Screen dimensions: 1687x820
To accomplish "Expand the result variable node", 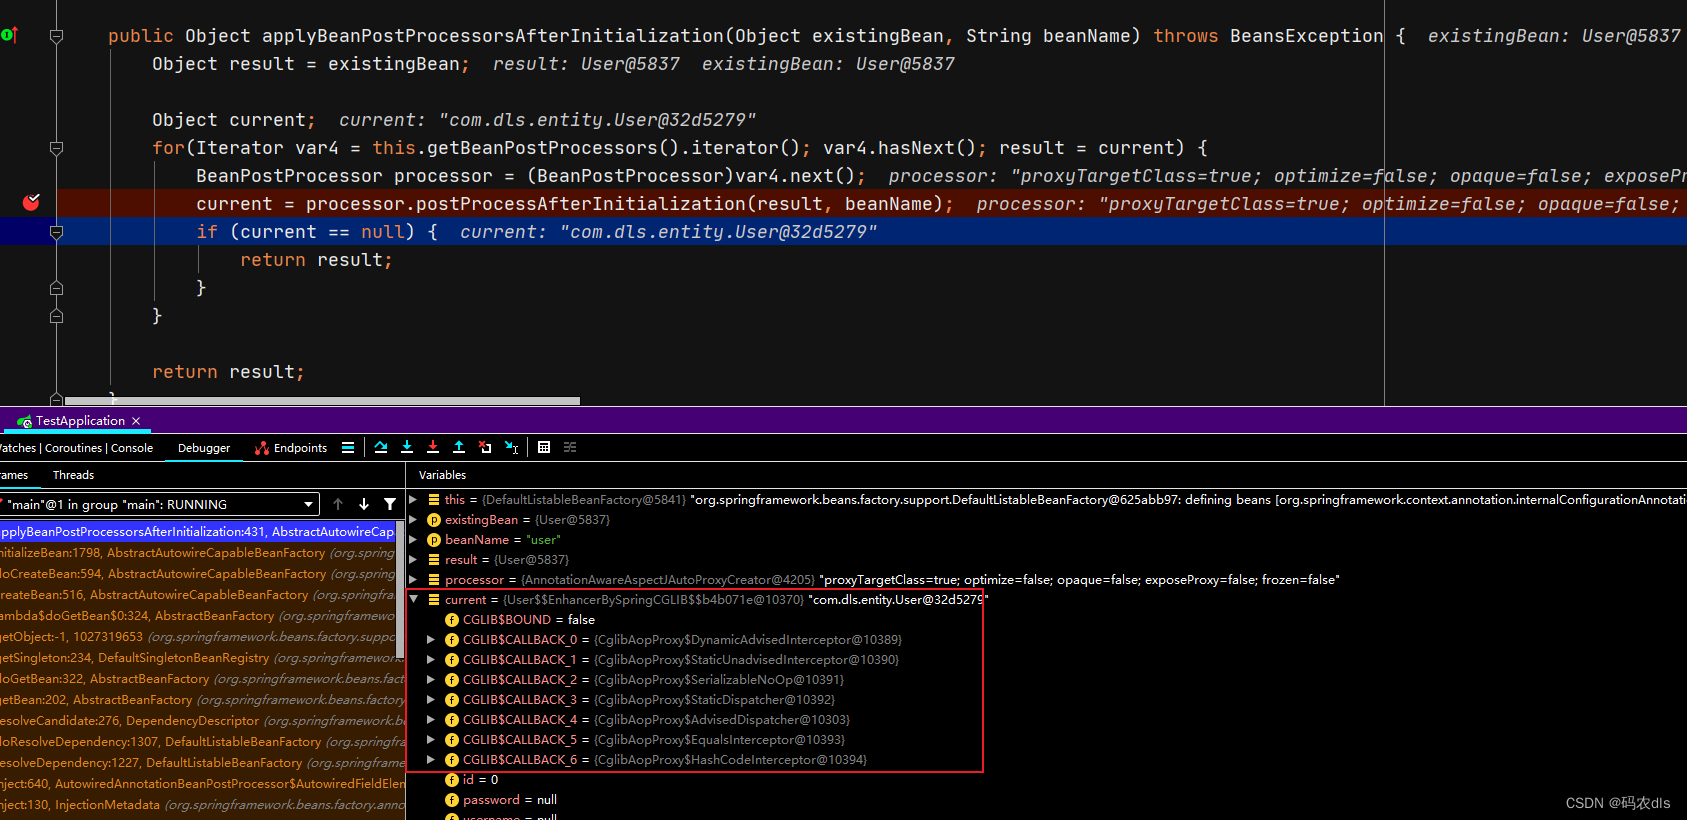I will [x=413, y=559].
